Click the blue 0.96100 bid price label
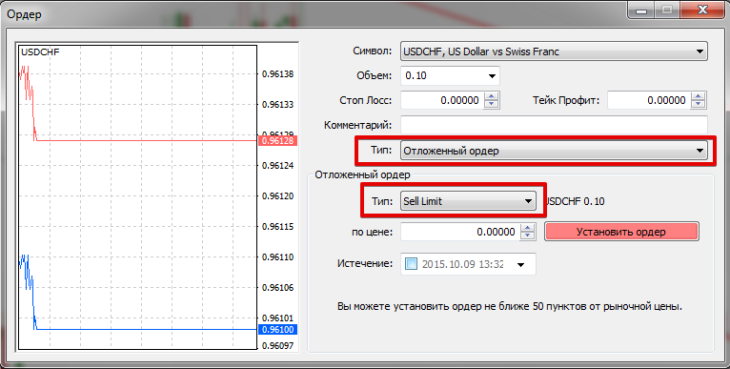The width and height of the screenshot is (730, 369). pos(277,329)
